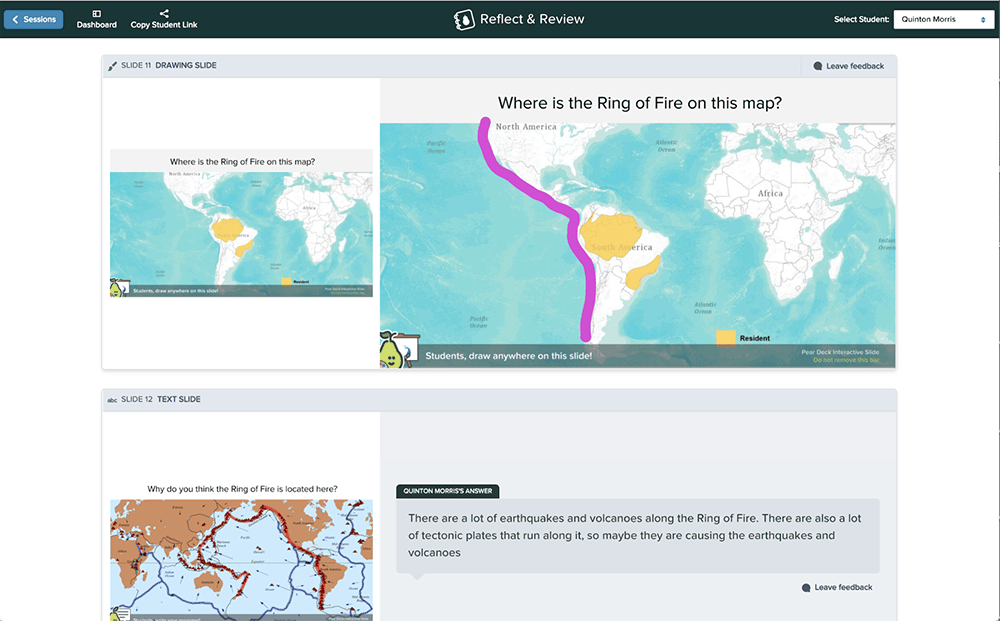Screen dimensions: 1000x621
Task: Click 'Where is the Ring of Fire' heading
Action: pos(640,103)
